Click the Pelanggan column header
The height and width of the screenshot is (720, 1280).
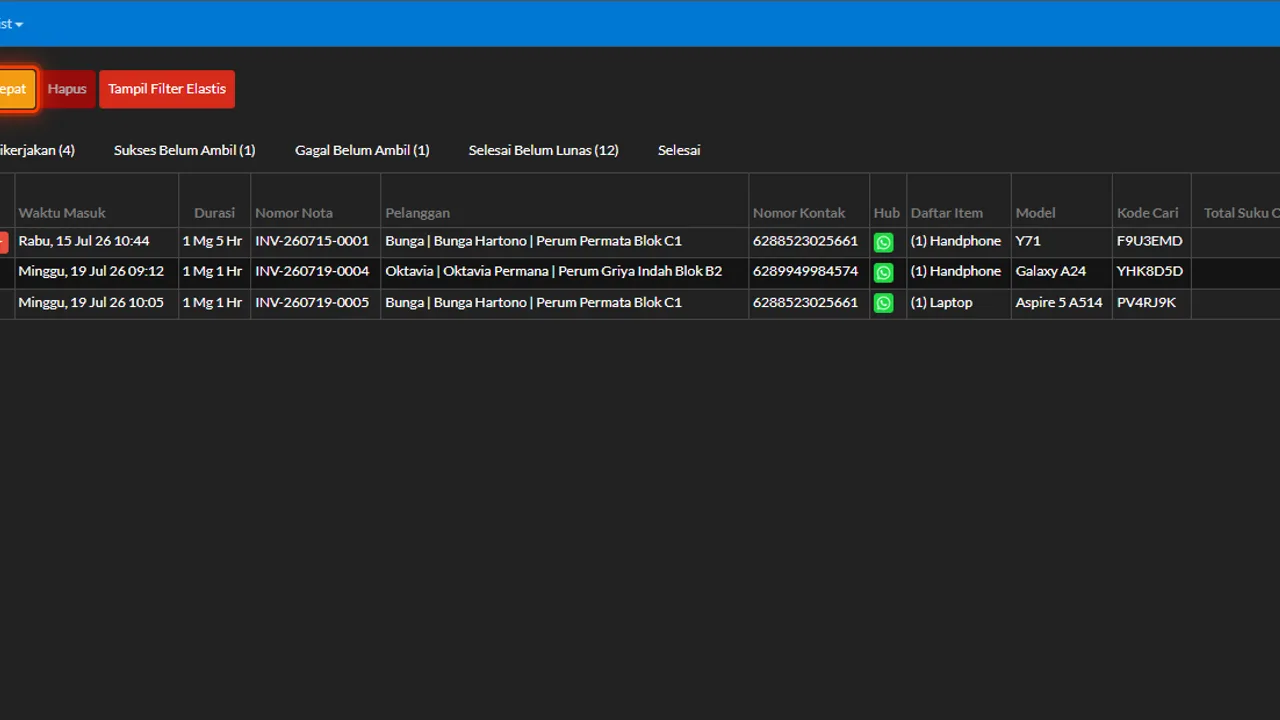(x=418, y=212)
